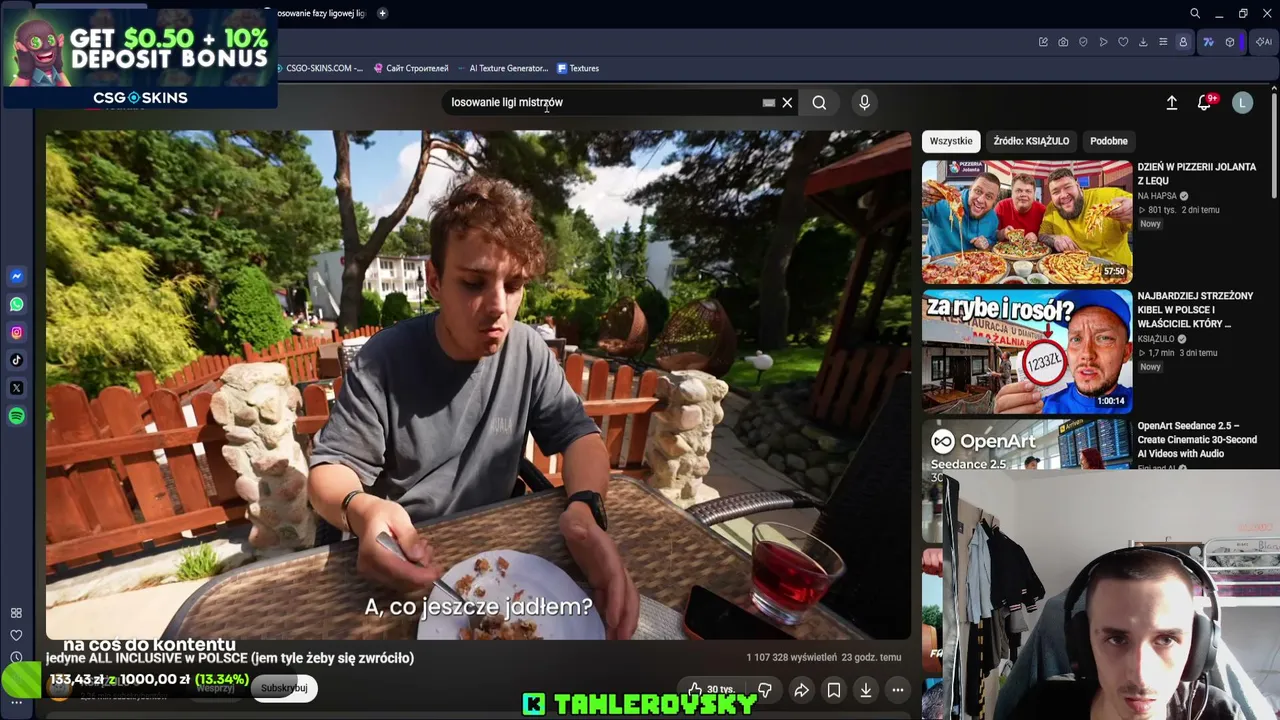
Task: Open more actions menu under video
Action: point(898,690)
